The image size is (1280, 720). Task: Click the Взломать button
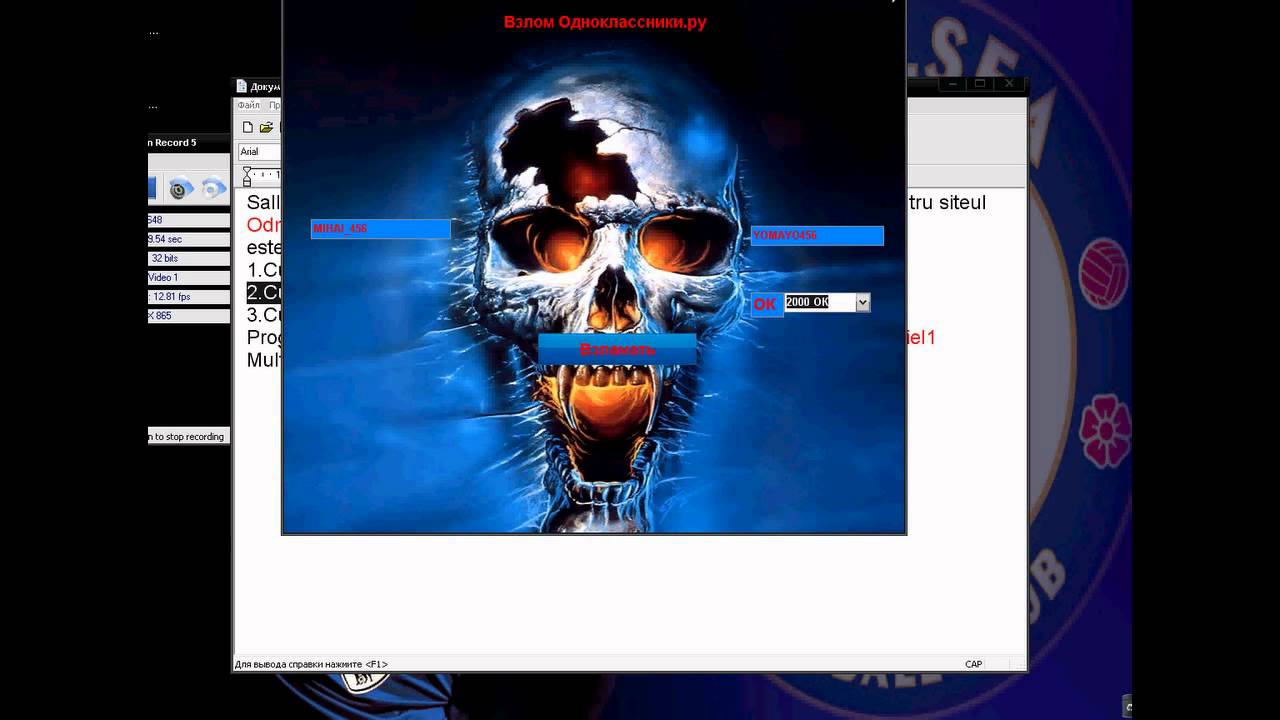coord(617,349)
